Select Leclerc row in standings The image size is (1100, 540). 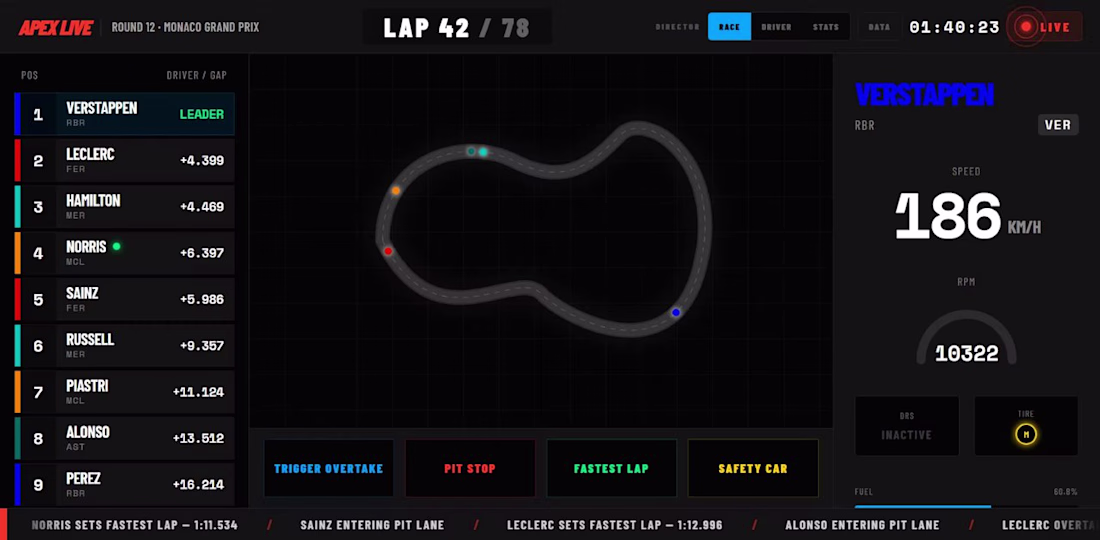pos(124,160)
